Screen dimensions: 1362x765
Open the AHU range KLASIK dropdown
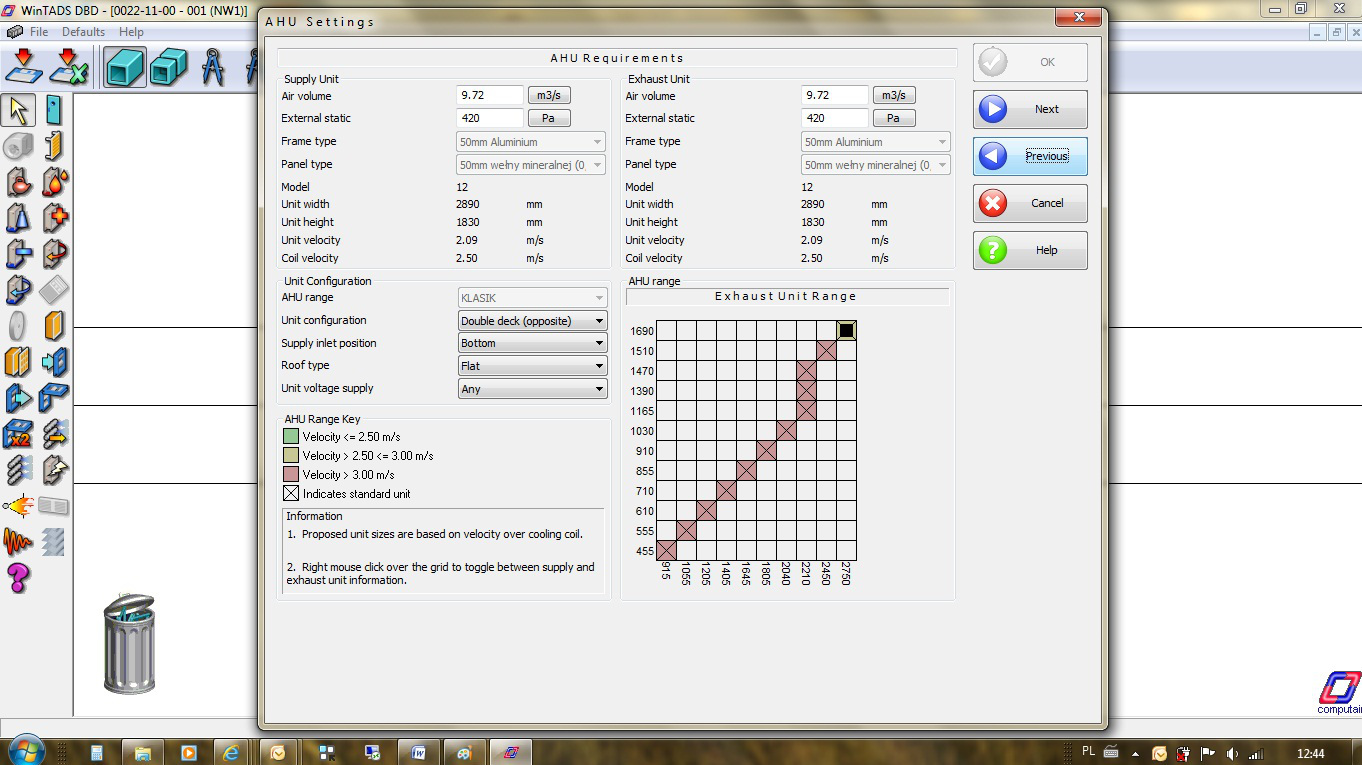pyautogui.click(x=532, y=298)
